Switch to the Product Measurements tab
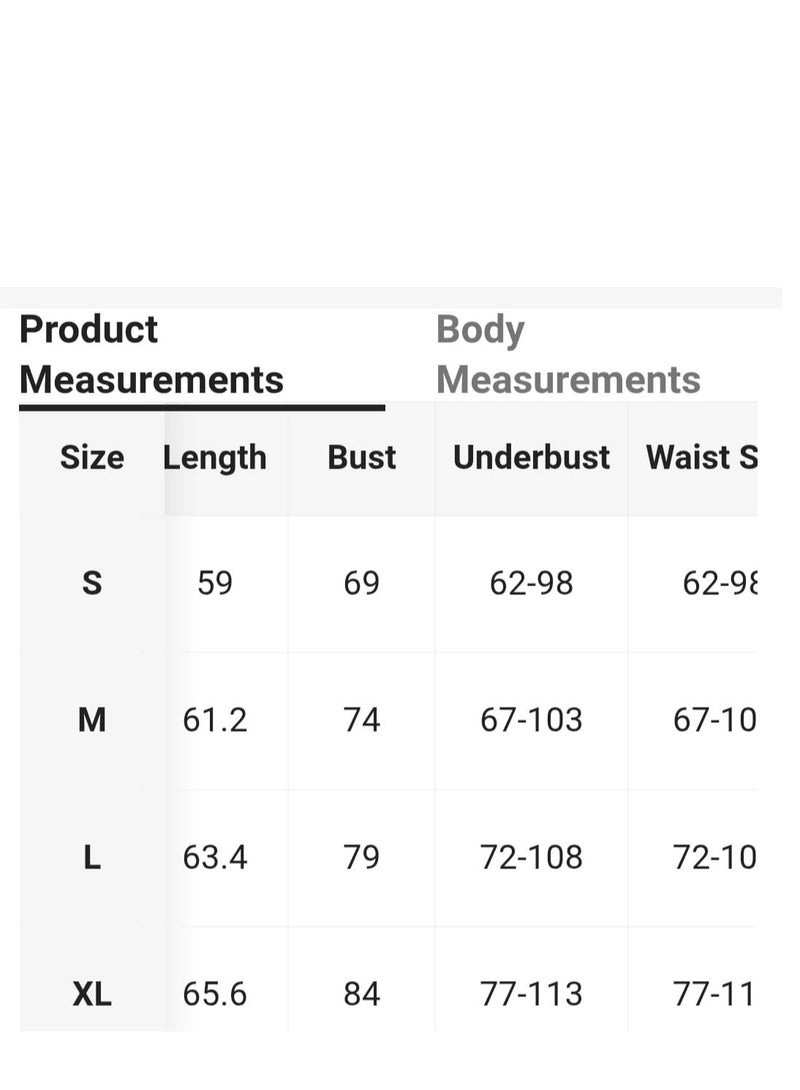 click(152, 355)
